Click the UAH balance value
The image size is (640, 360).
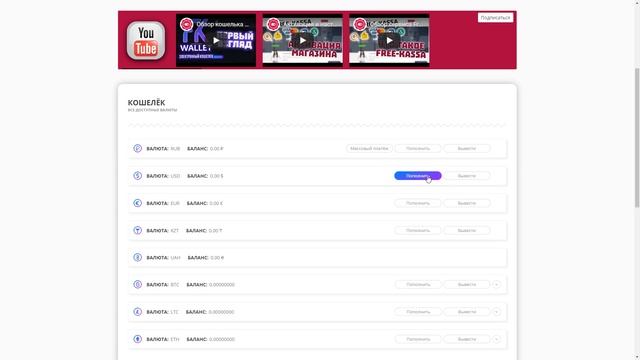tap(217, 258)
